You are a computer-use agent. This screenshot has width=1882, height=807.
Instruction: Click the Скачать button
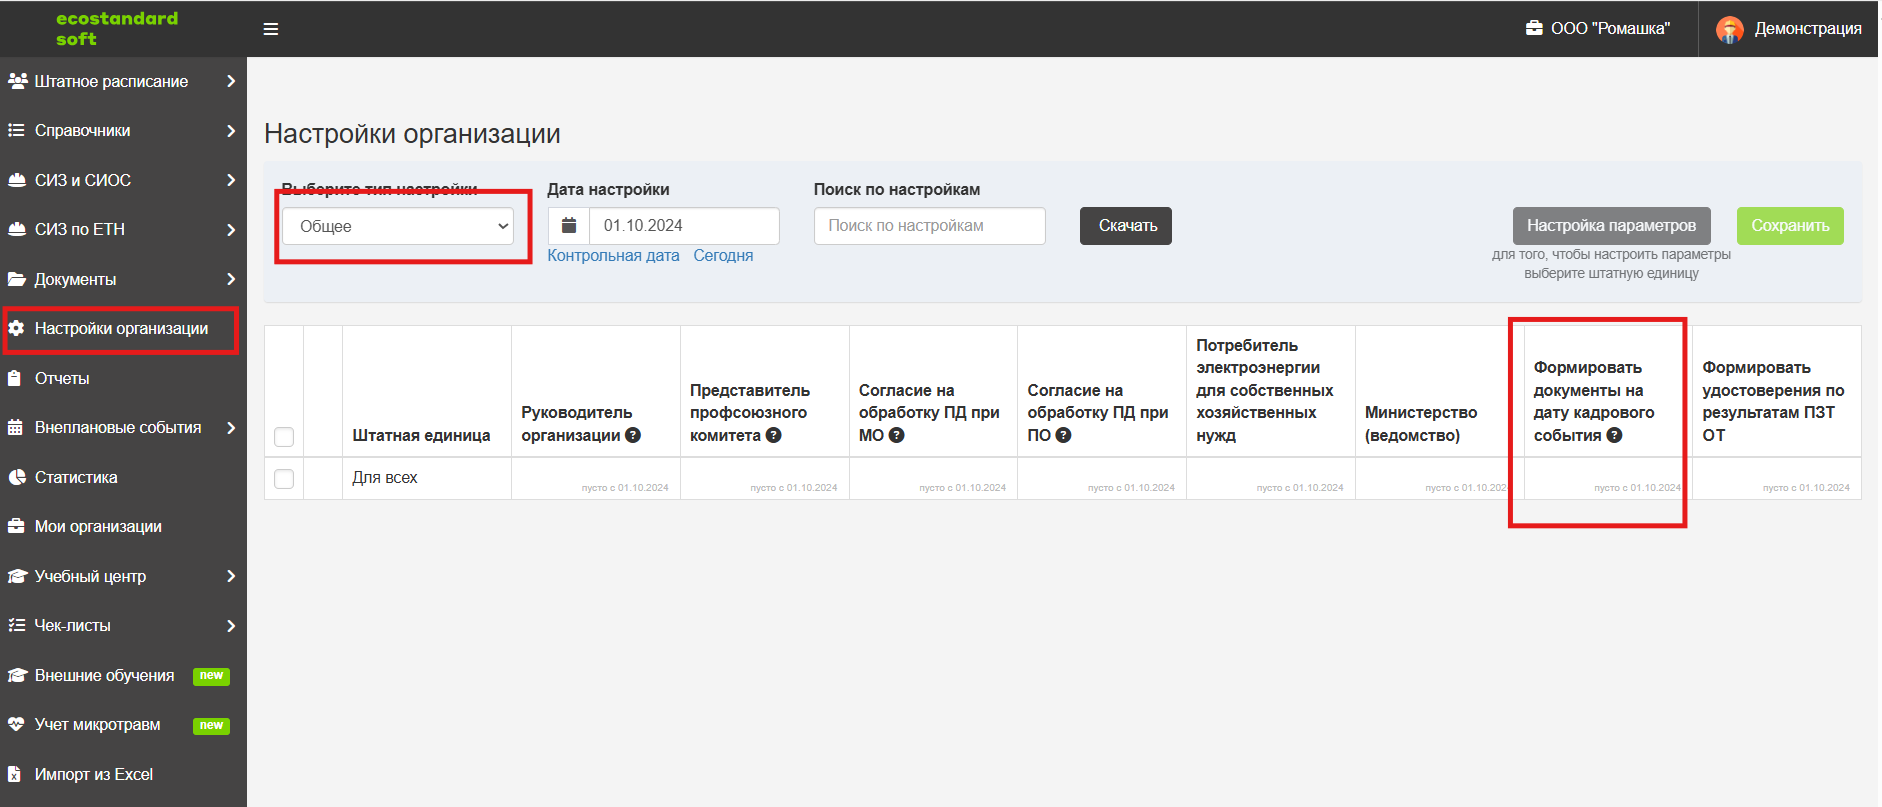tap(1126, 226)
